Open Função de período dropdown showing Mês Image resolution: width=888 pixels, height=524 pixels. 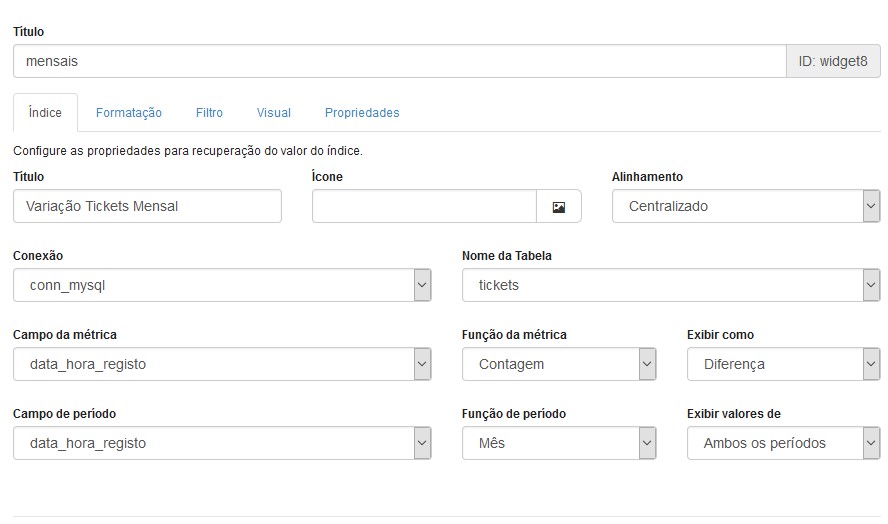click(x=559, y=443)
